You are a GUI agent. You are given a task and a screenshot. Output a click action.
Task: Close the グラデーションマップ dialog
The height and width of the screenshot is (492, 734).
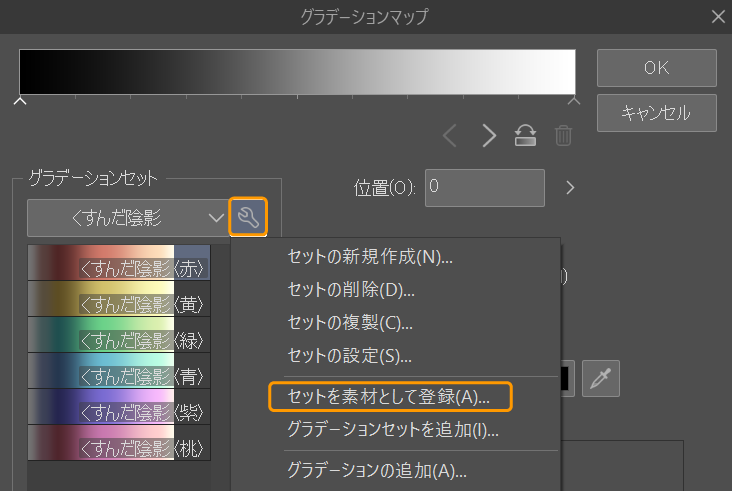coord(718,17)
